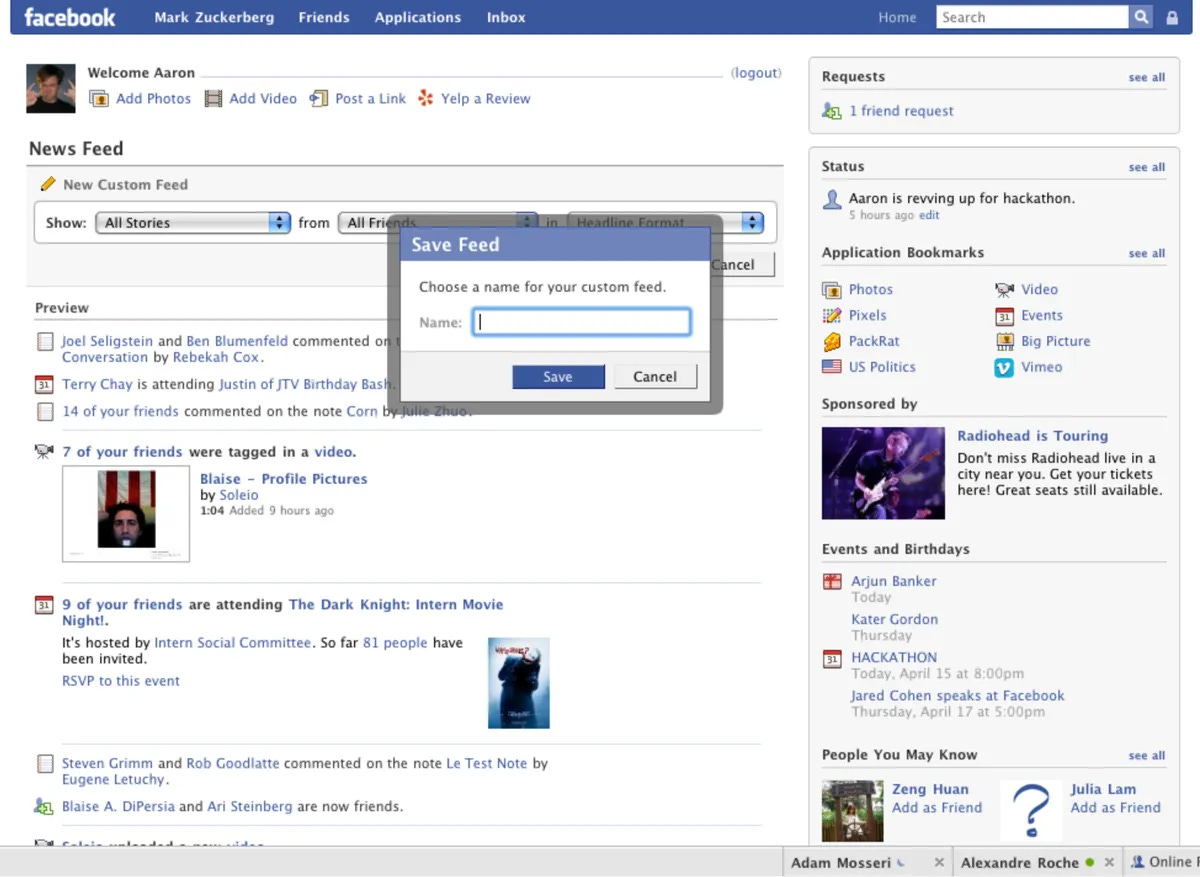Open Radiohead is Touring ad link
The width and height of the screenshot is (1200, 877).
[1033, 436]
